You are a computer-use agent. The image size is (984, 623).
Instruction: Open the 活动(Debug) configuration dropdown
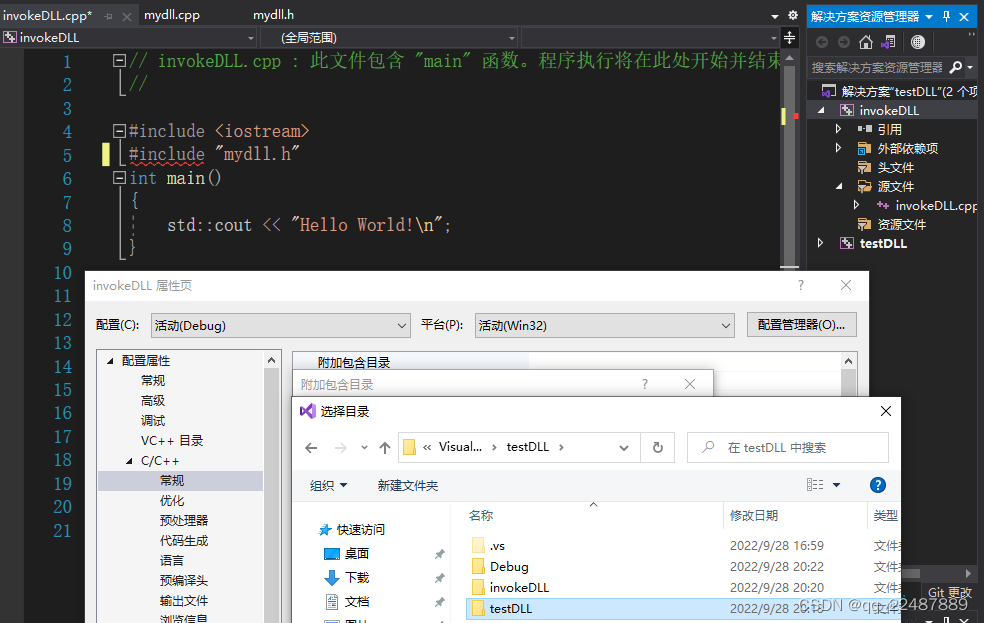pyautogui.click(x=401, y=325)
